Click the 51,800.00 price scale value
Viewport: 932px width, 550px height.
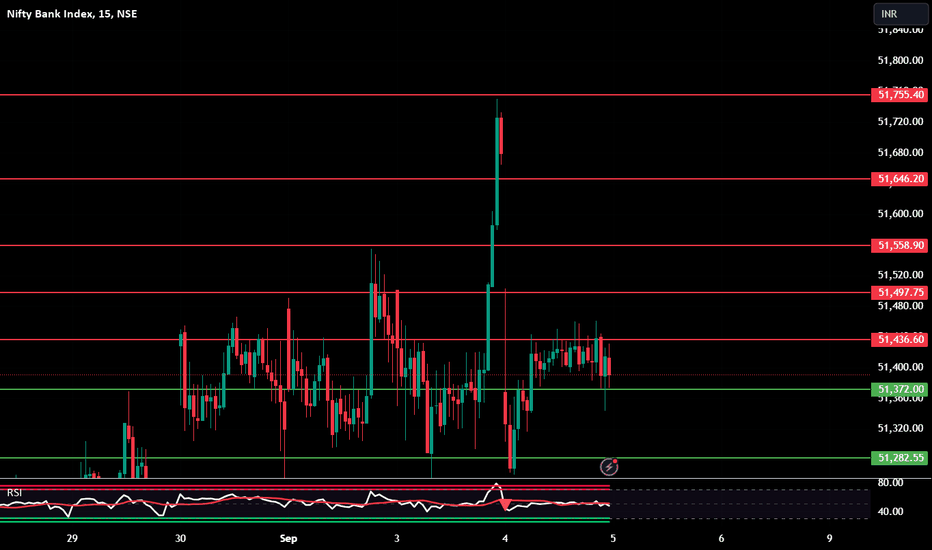[x=900, y=60]
